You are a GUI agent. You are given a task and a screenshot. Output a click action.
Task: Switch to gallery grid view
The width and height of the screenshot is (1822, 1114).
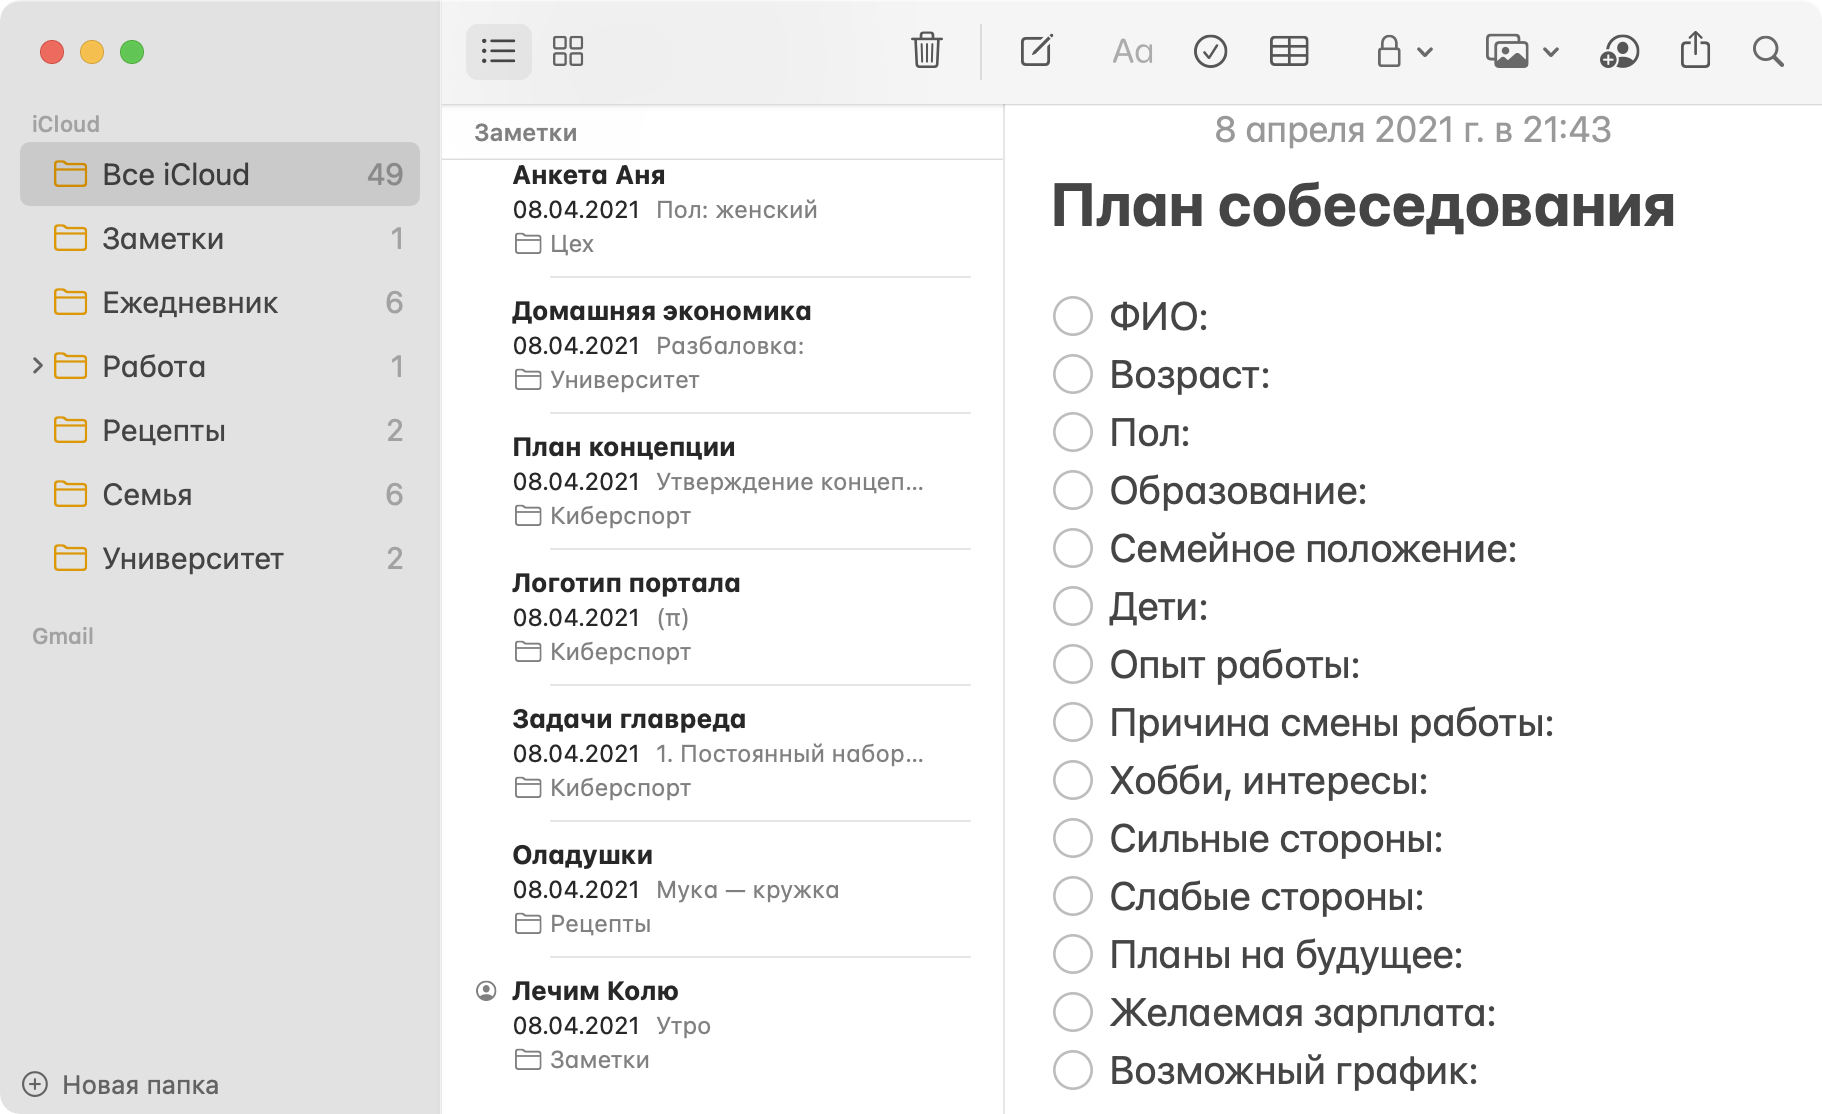(x=568, y=51)
